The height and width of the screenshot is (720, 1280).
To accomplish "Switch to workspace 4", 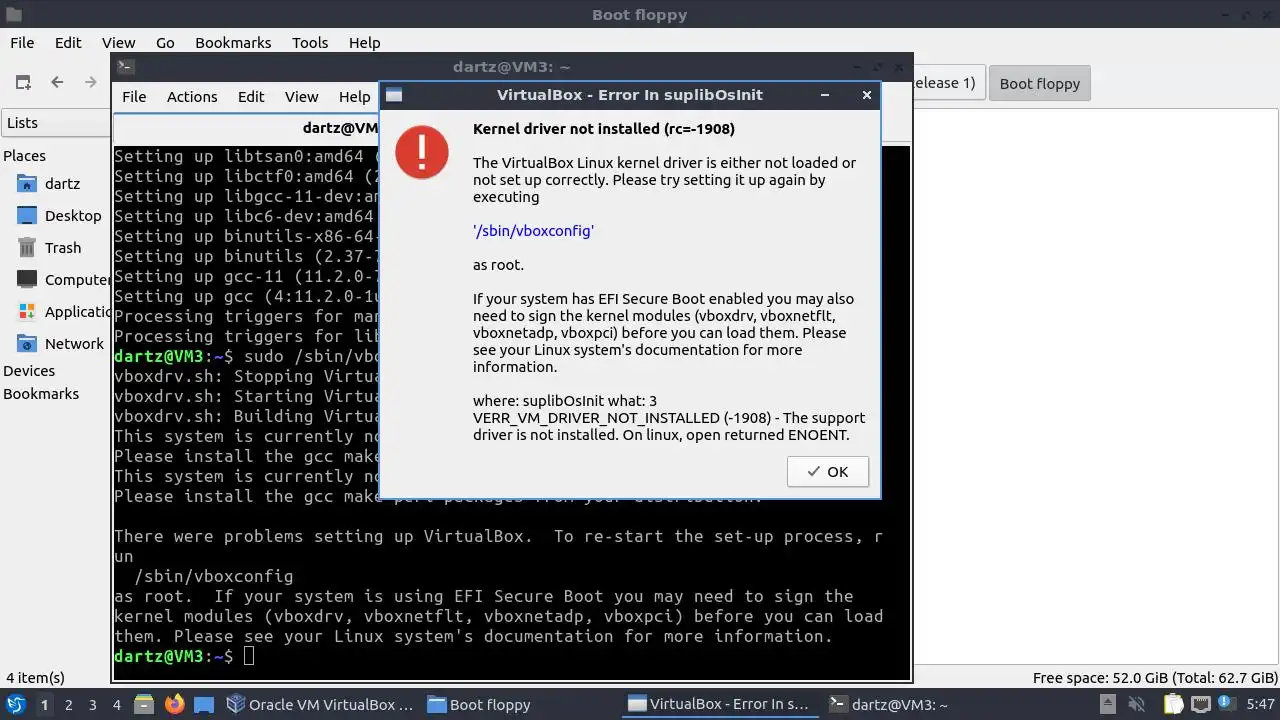I will coord(116,705).
